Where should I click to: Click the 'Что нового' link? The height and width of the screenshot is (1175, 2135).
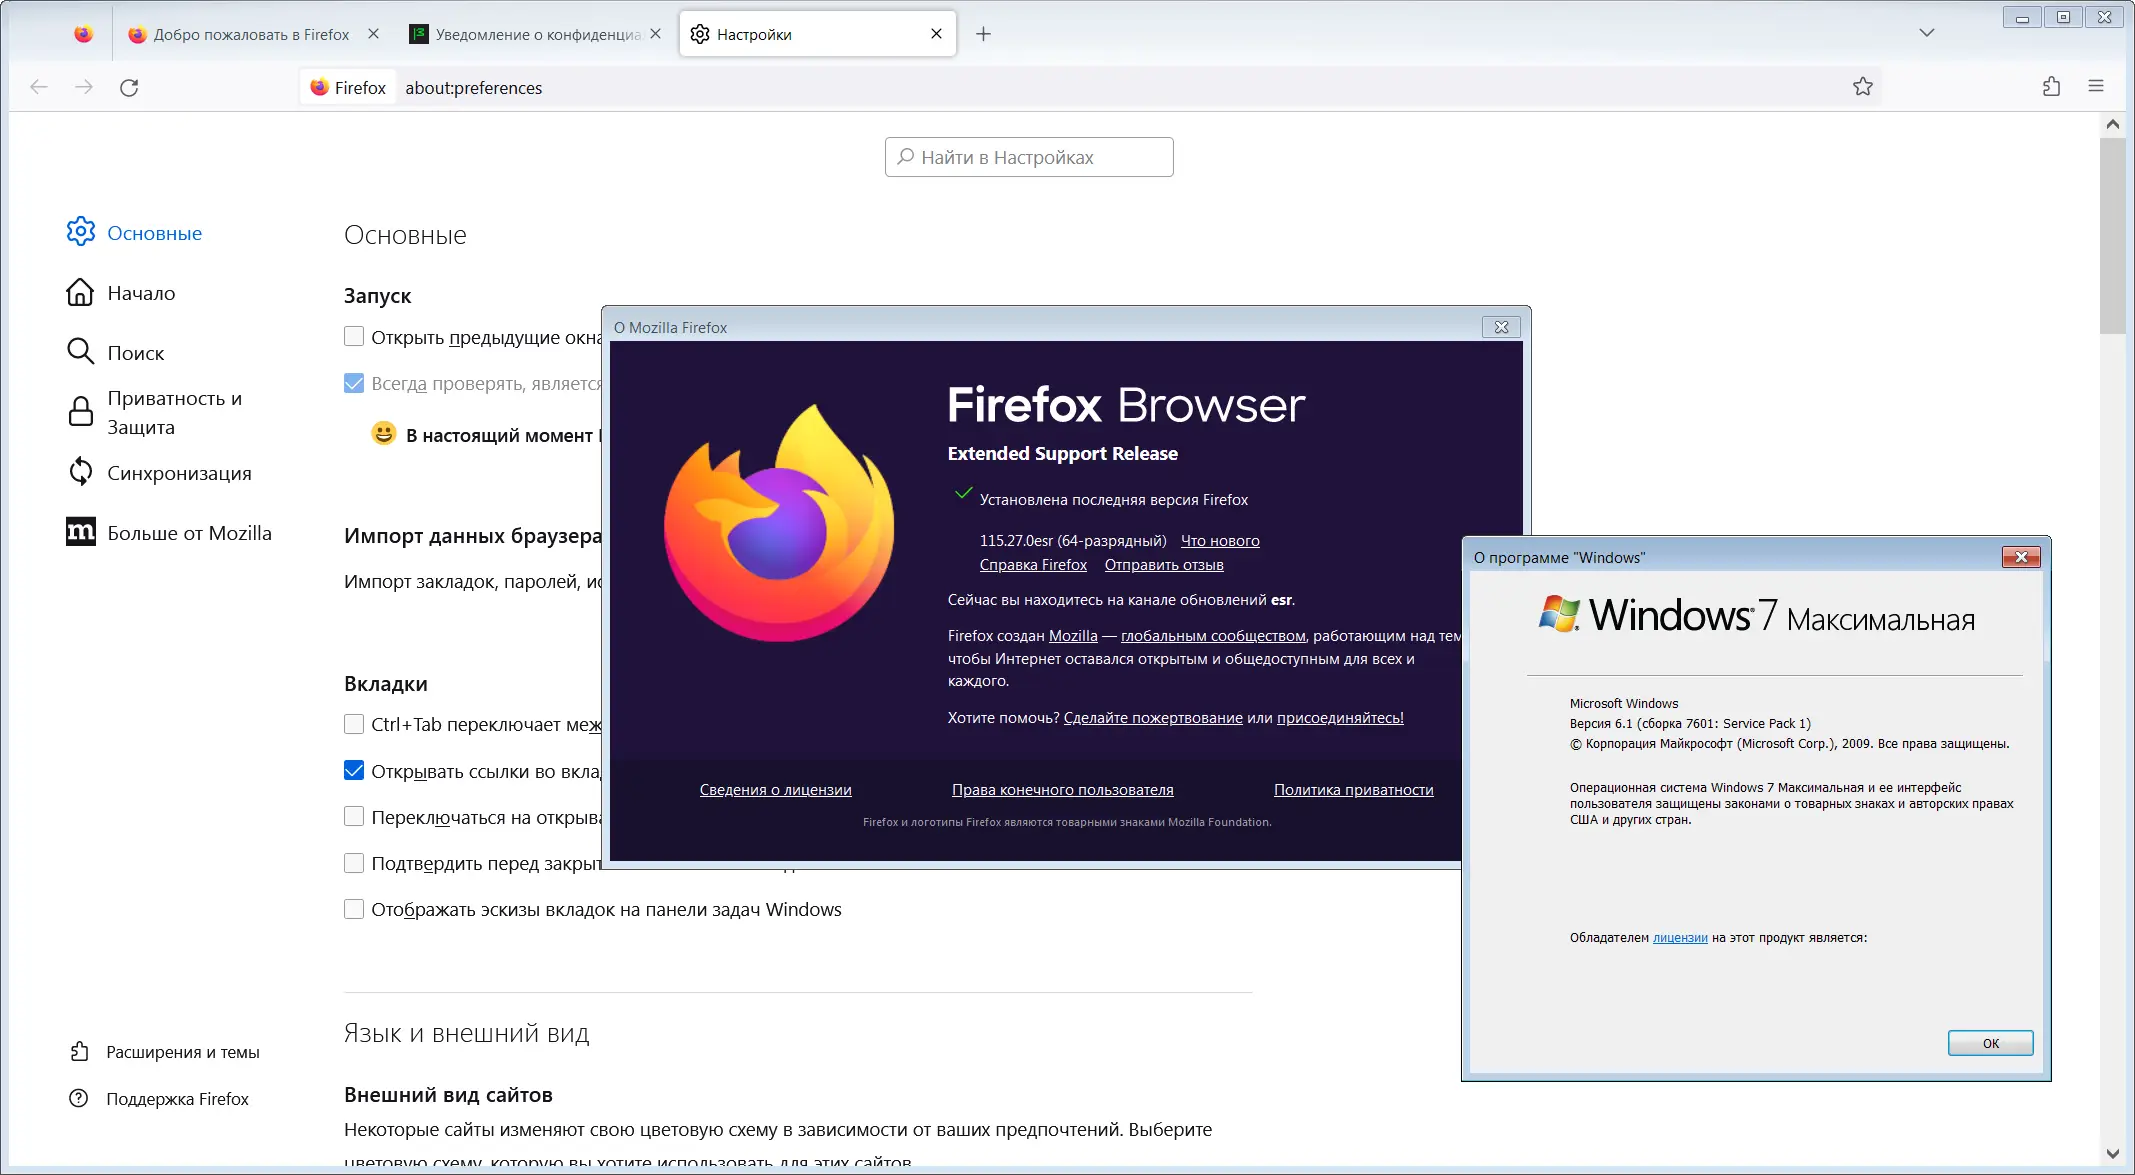tap(1219, 541)
